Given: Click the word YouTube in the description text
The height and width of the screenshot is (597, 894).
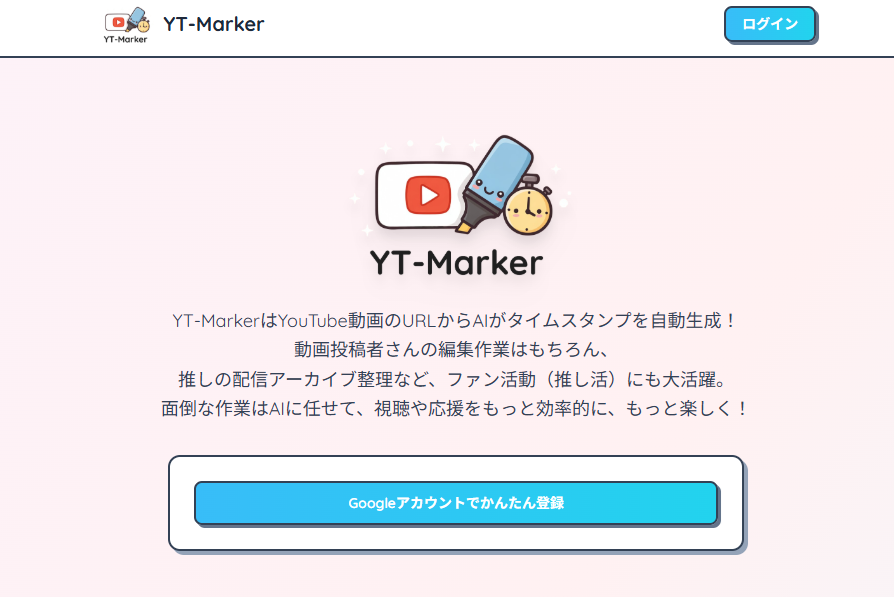Looking at the screenshot, I should [x=313, y=321].
